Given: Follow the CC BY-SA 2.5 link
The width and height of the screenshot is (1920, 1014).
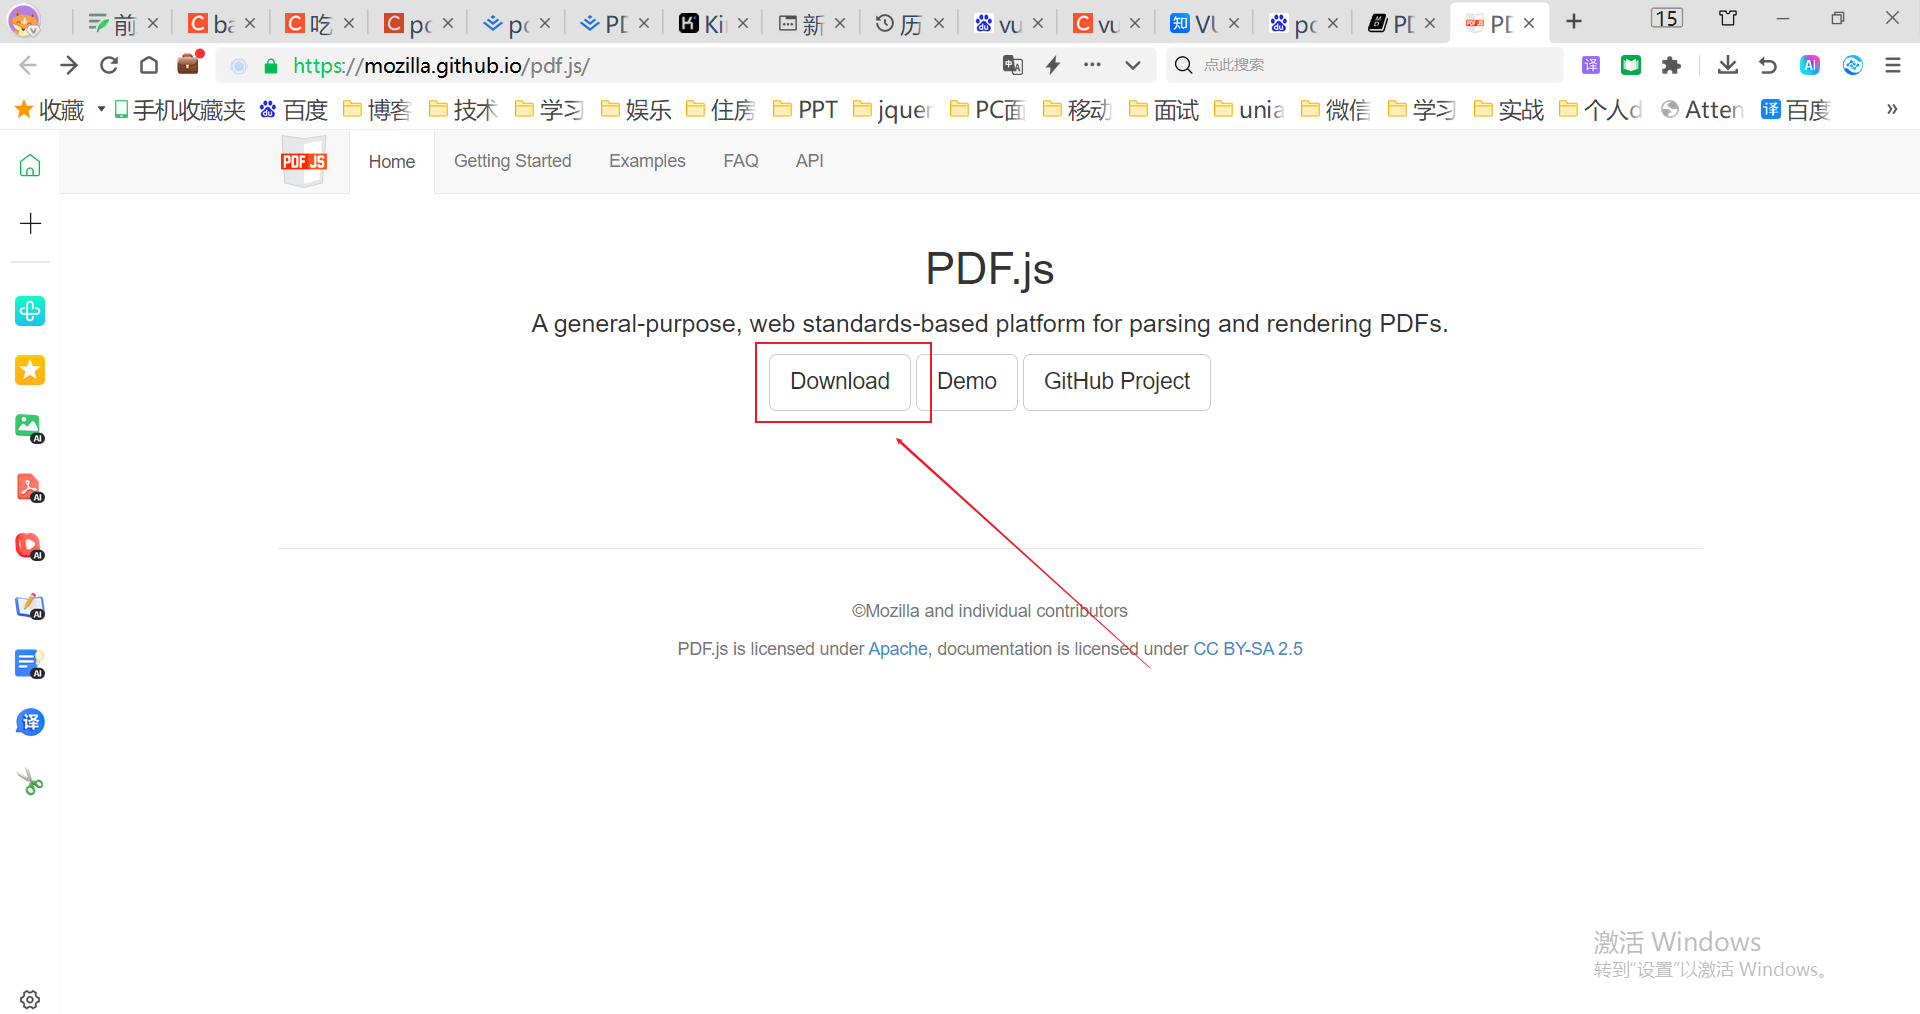Looking at the screenshot, I should click(x=1248, y=649).
